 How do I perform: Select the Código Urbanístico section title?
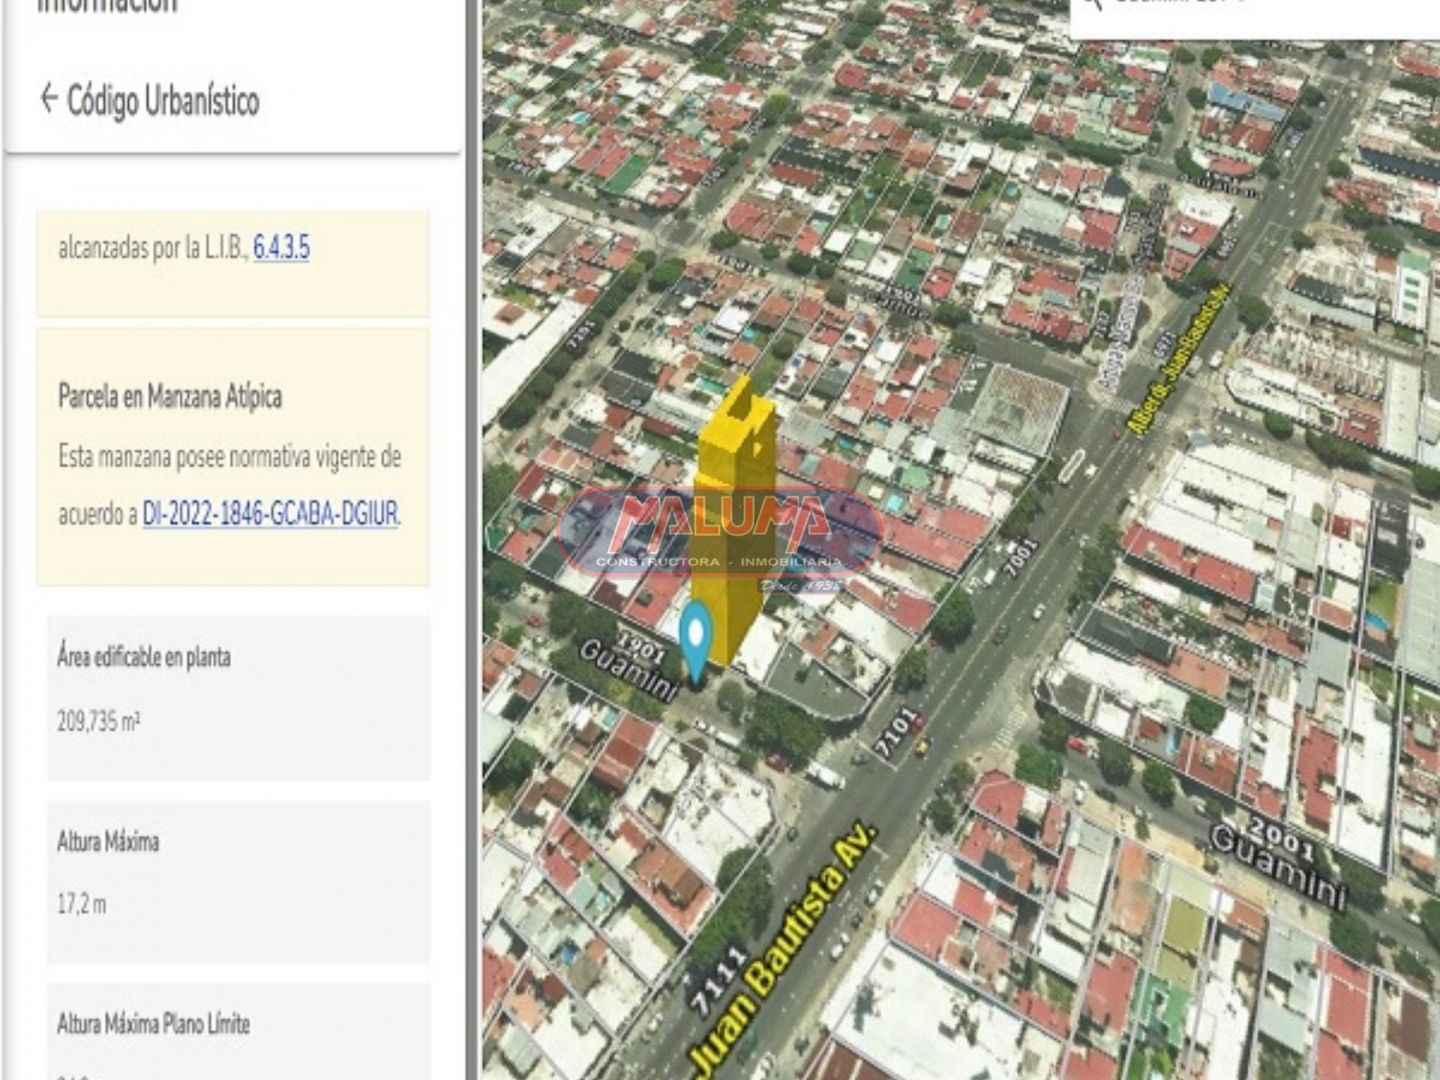163,101
